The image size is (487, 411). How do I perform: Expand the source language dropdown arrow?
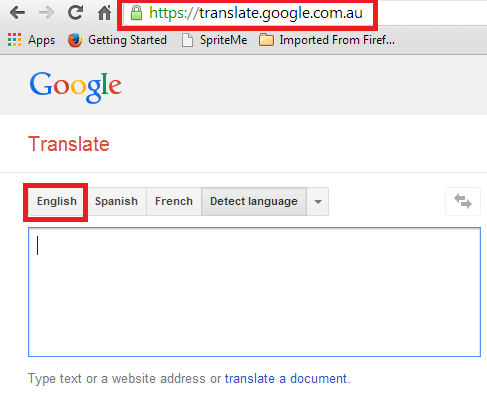pyautogui.click(x=318, y=201)
